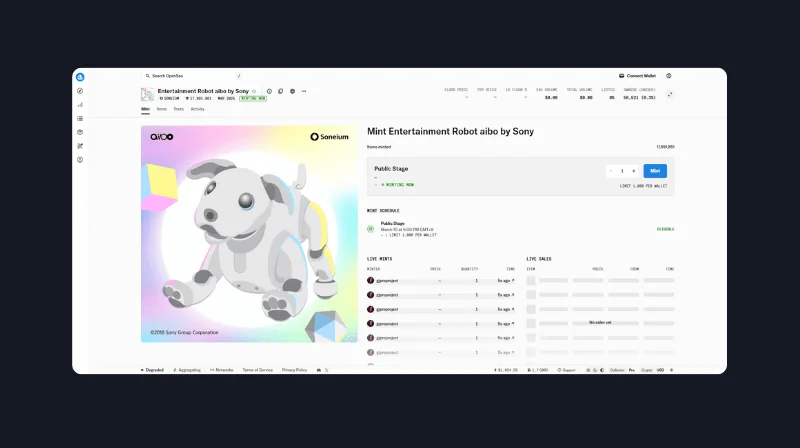
Task: Open the sparkle tools sidebar icon
Action: [80, 146]
